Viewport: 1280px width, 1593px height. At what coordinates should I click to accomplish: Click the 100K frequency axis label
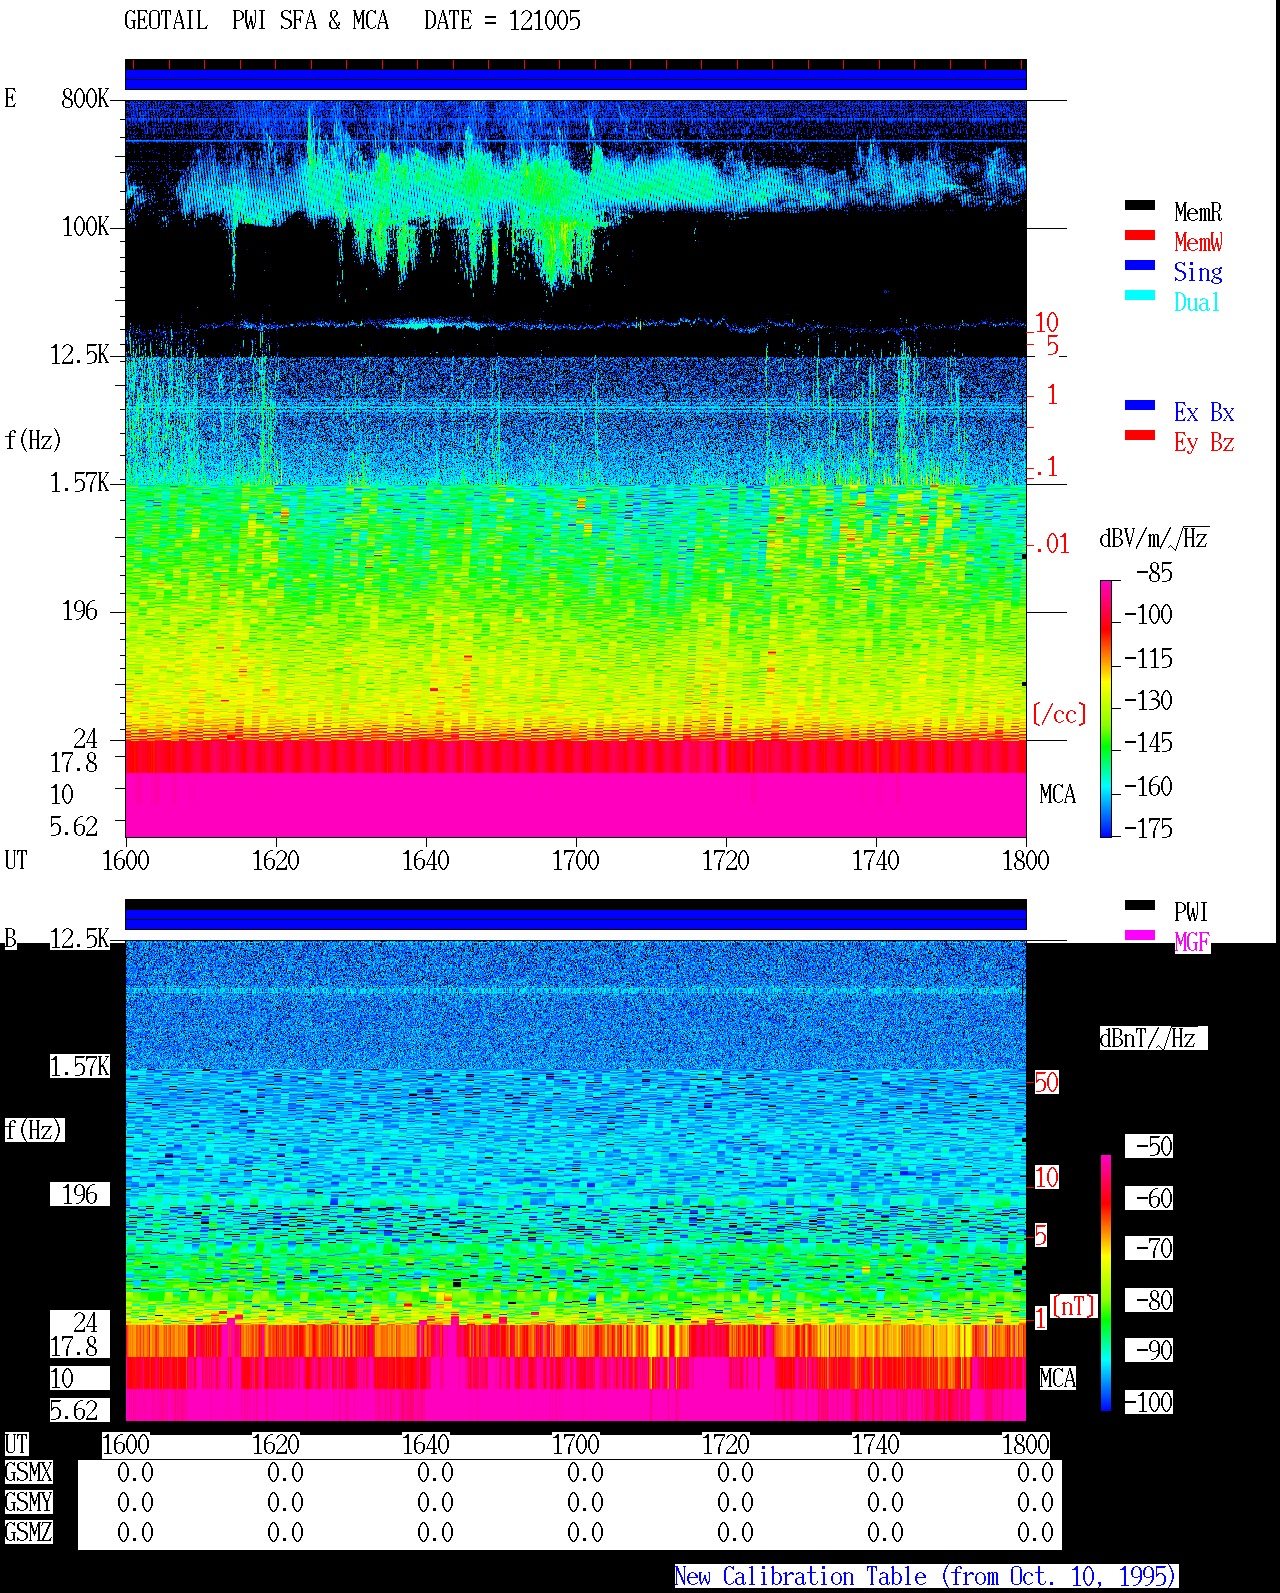coord(85,227)
